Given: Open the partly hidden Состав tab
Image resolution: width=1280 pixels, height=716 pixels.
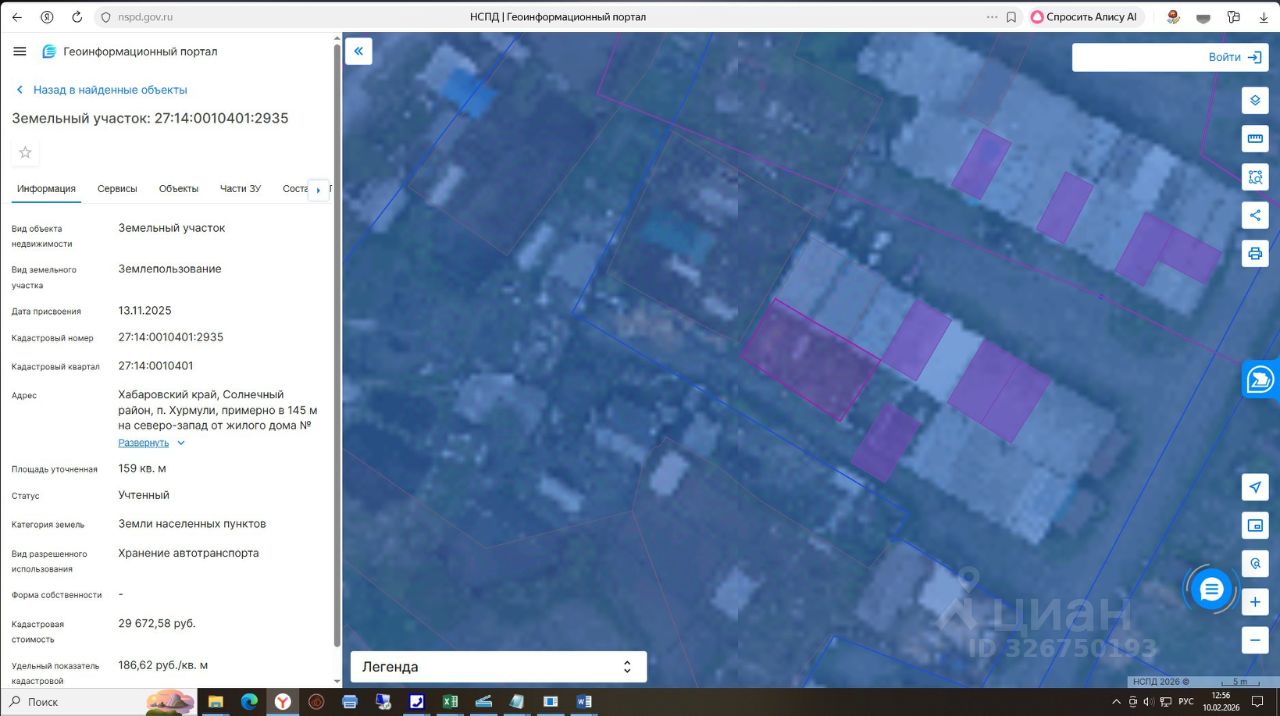Looking at the screenshot, I should click(295, 189).
